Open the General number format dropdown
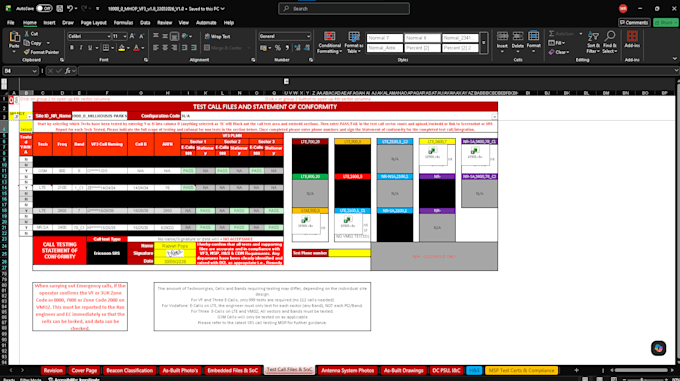The height and width of the screenshot is (381, 680). pos(308,36)
